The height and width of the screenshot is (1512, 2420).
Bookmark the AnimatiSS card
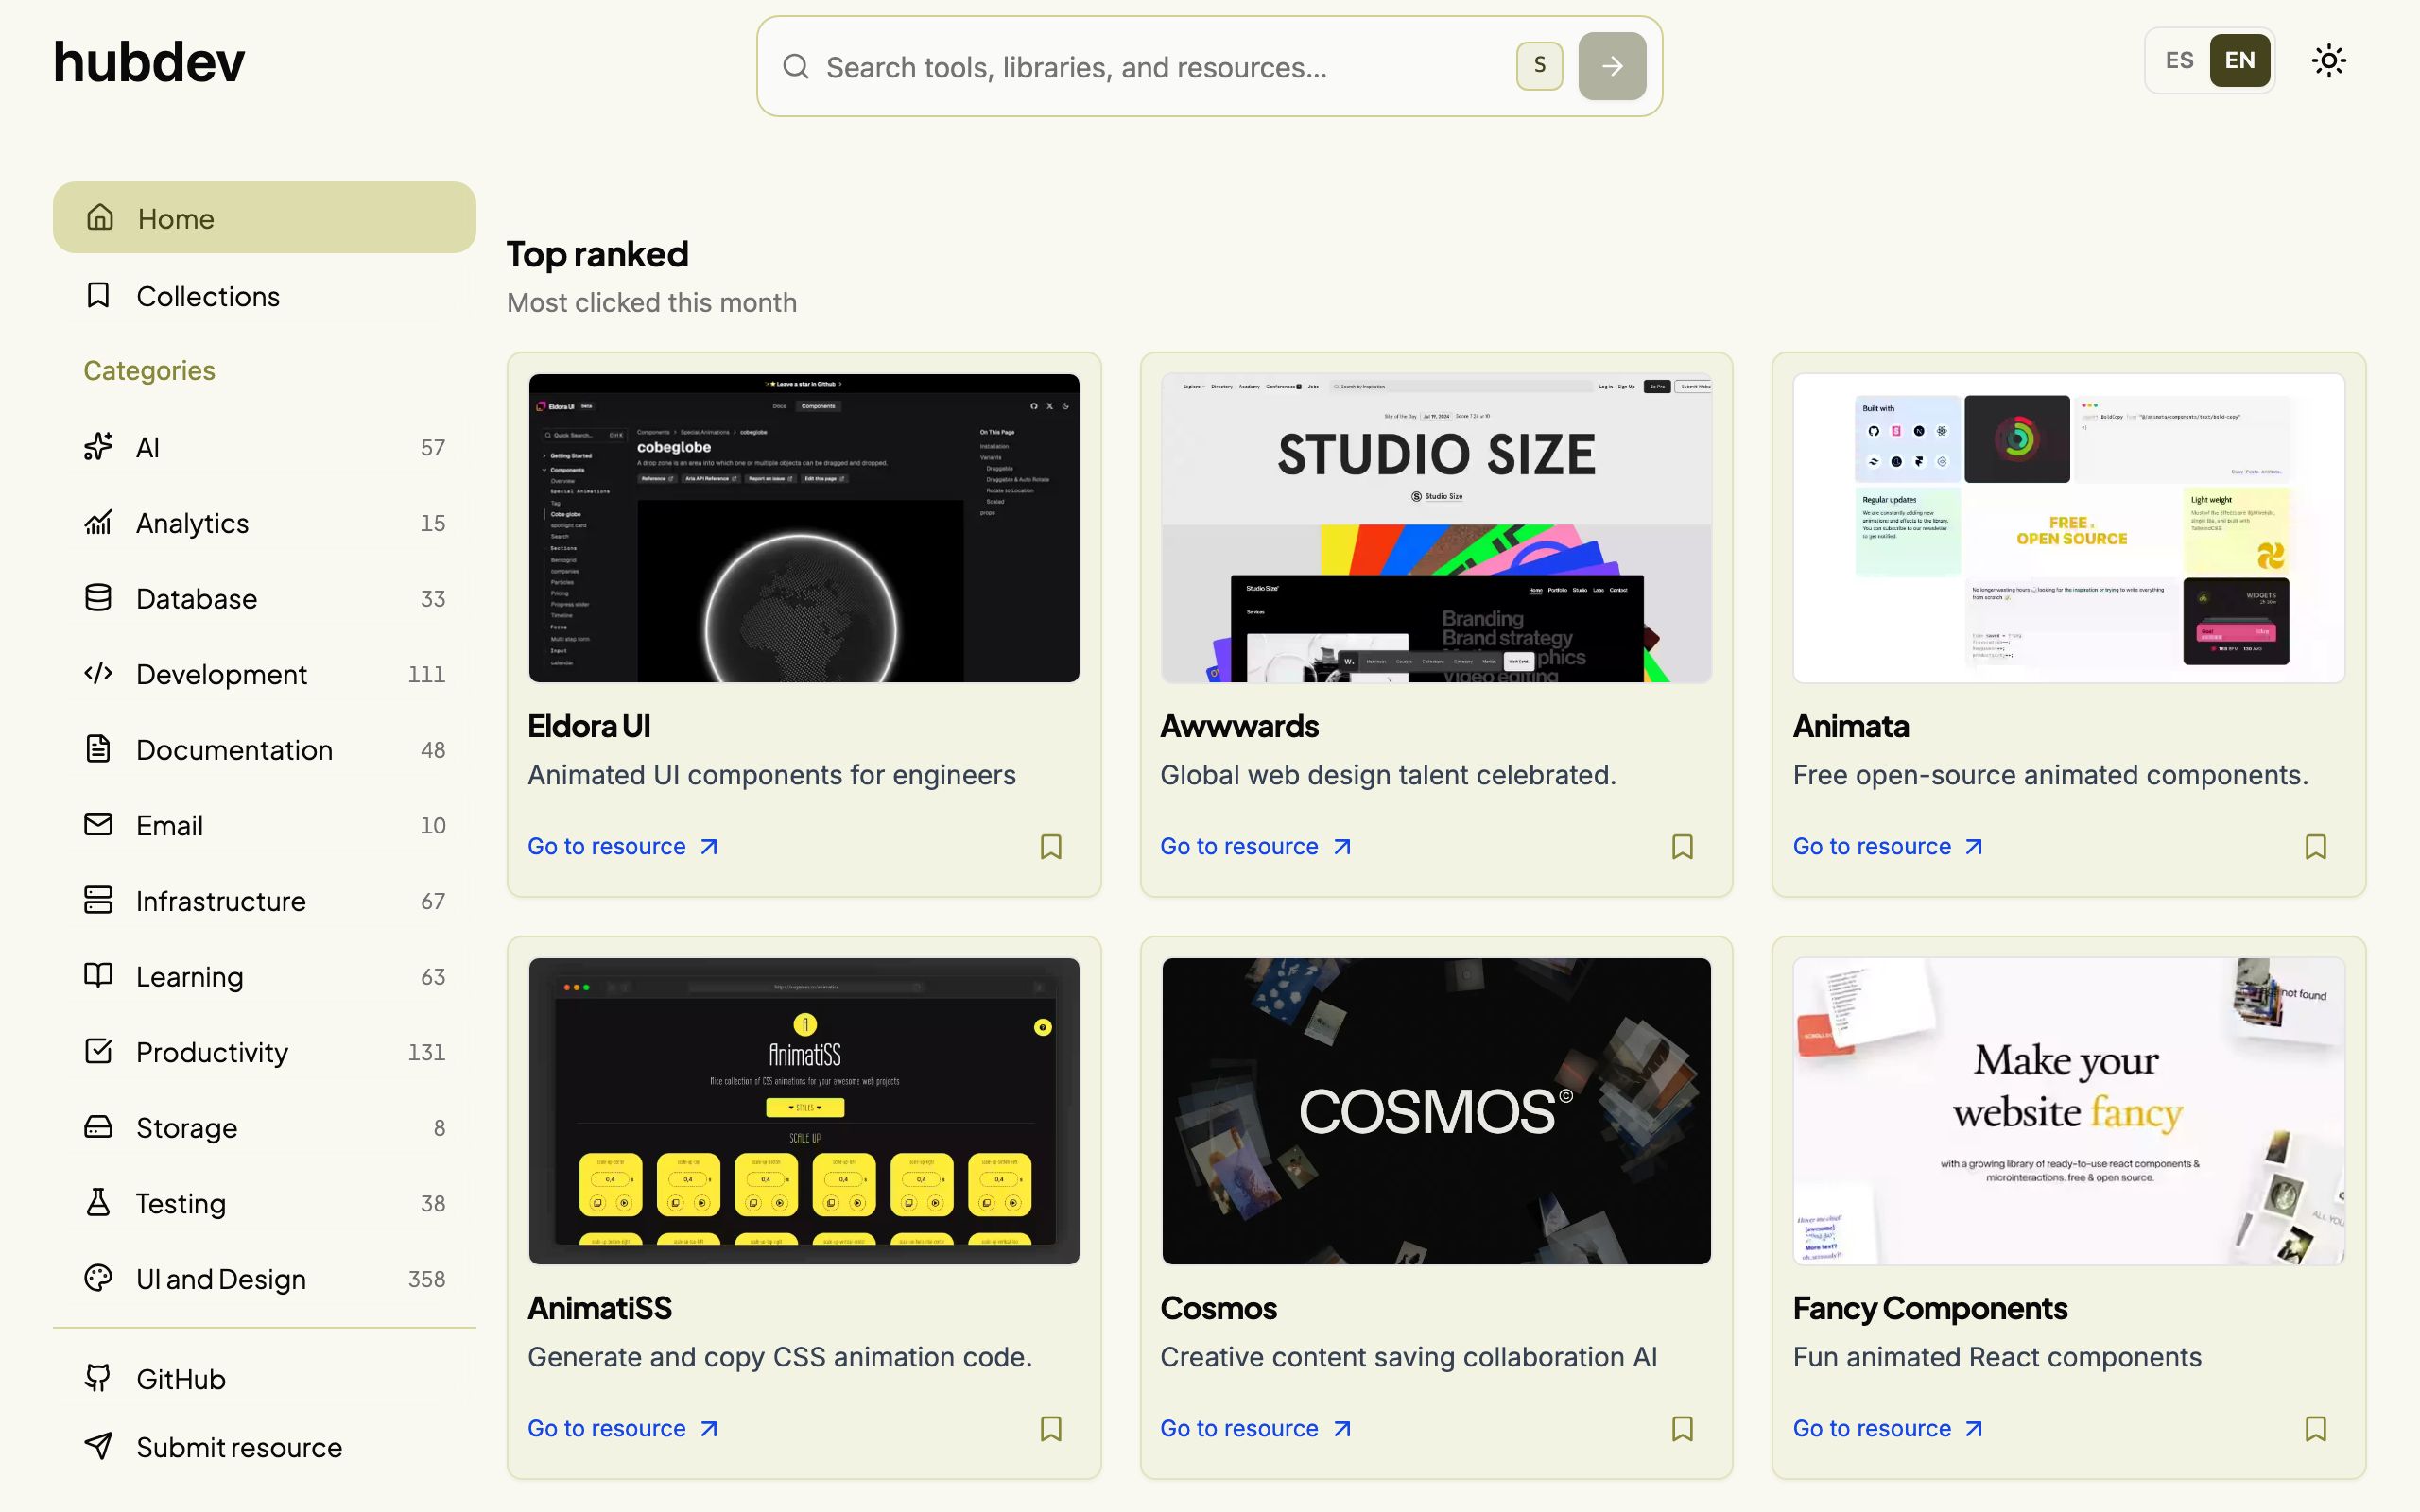tap(1050, 1429)
